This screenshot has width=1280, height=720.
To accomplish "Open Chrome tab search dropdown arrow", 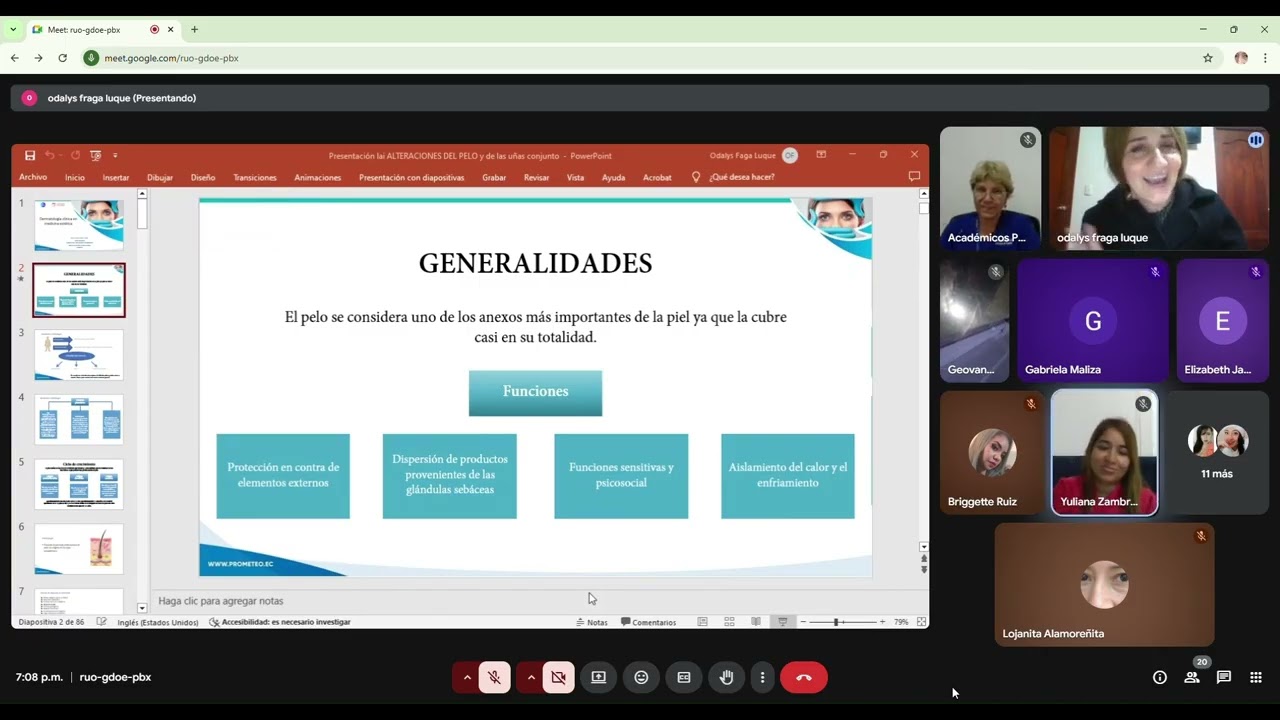I will tap(13, 30).
